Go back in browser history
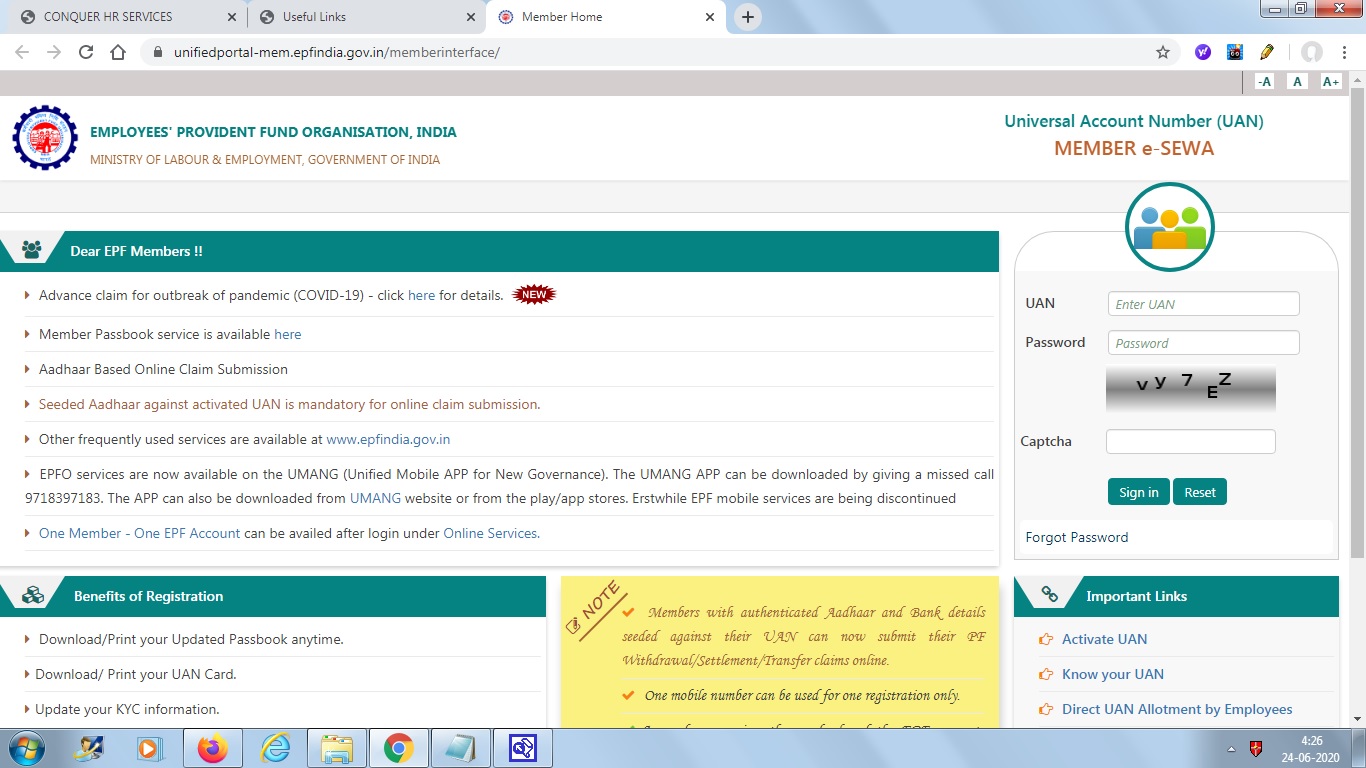 22,52
